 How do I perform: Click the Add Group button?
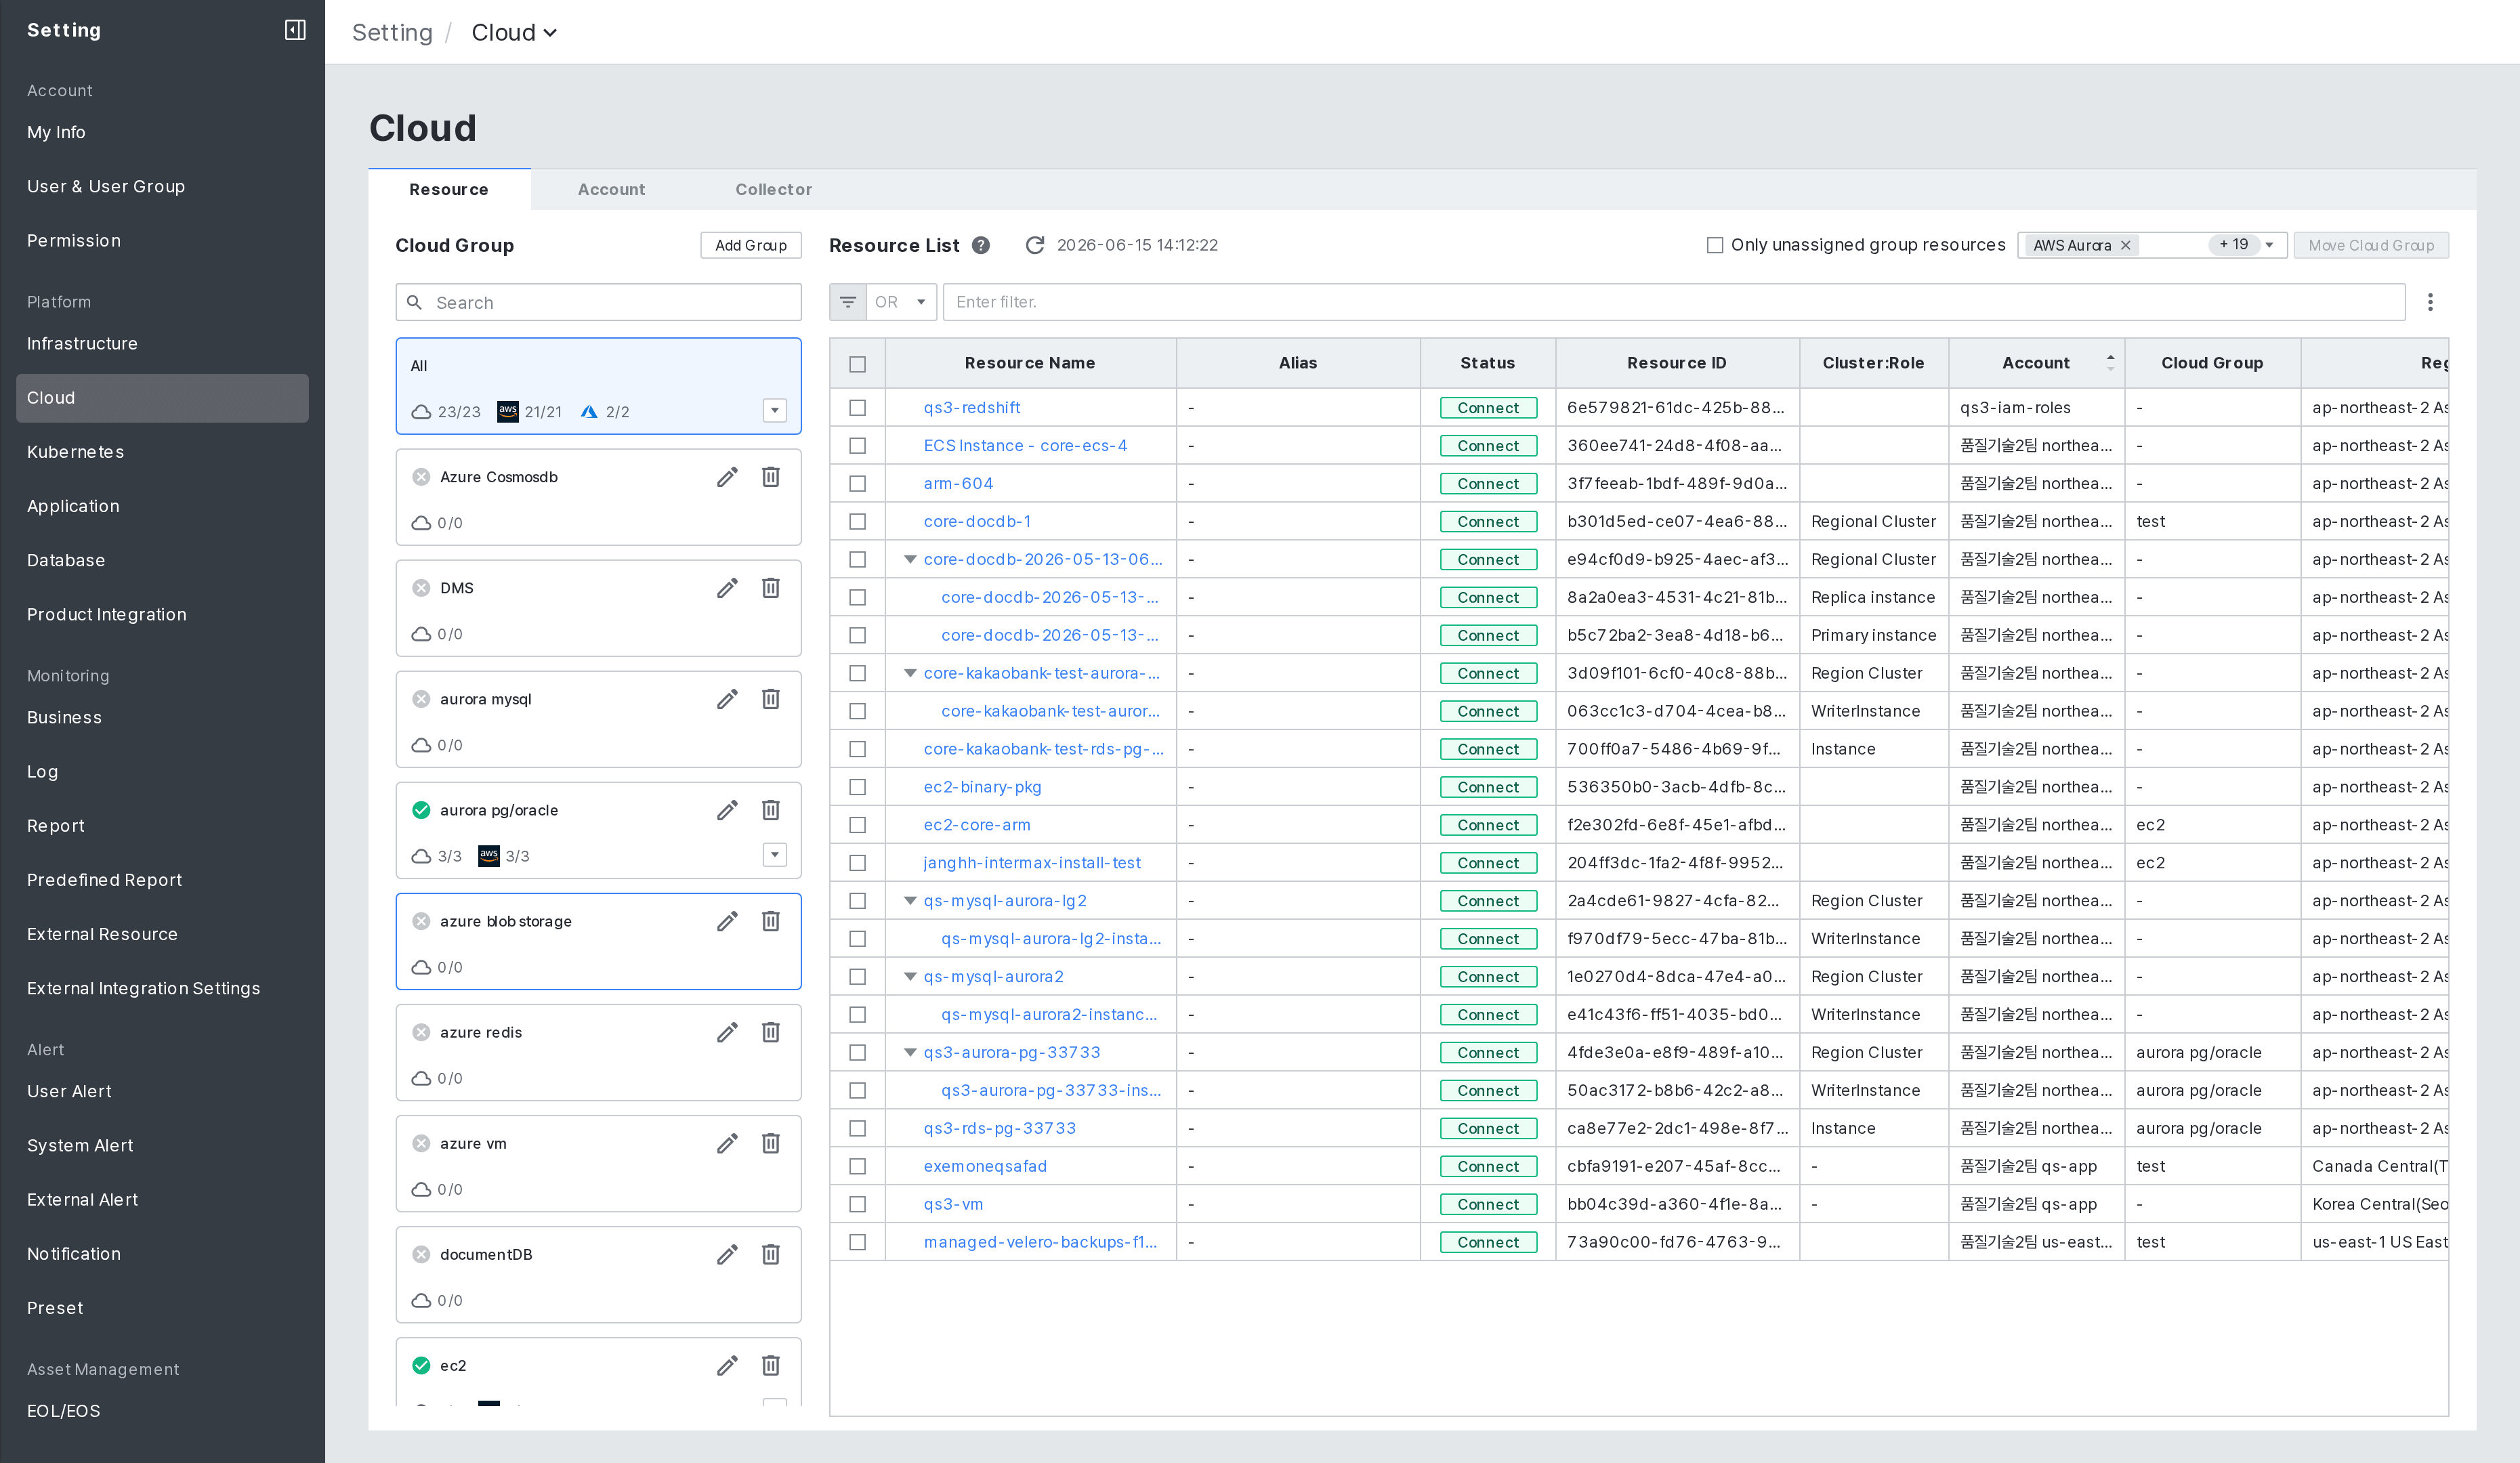751,245
